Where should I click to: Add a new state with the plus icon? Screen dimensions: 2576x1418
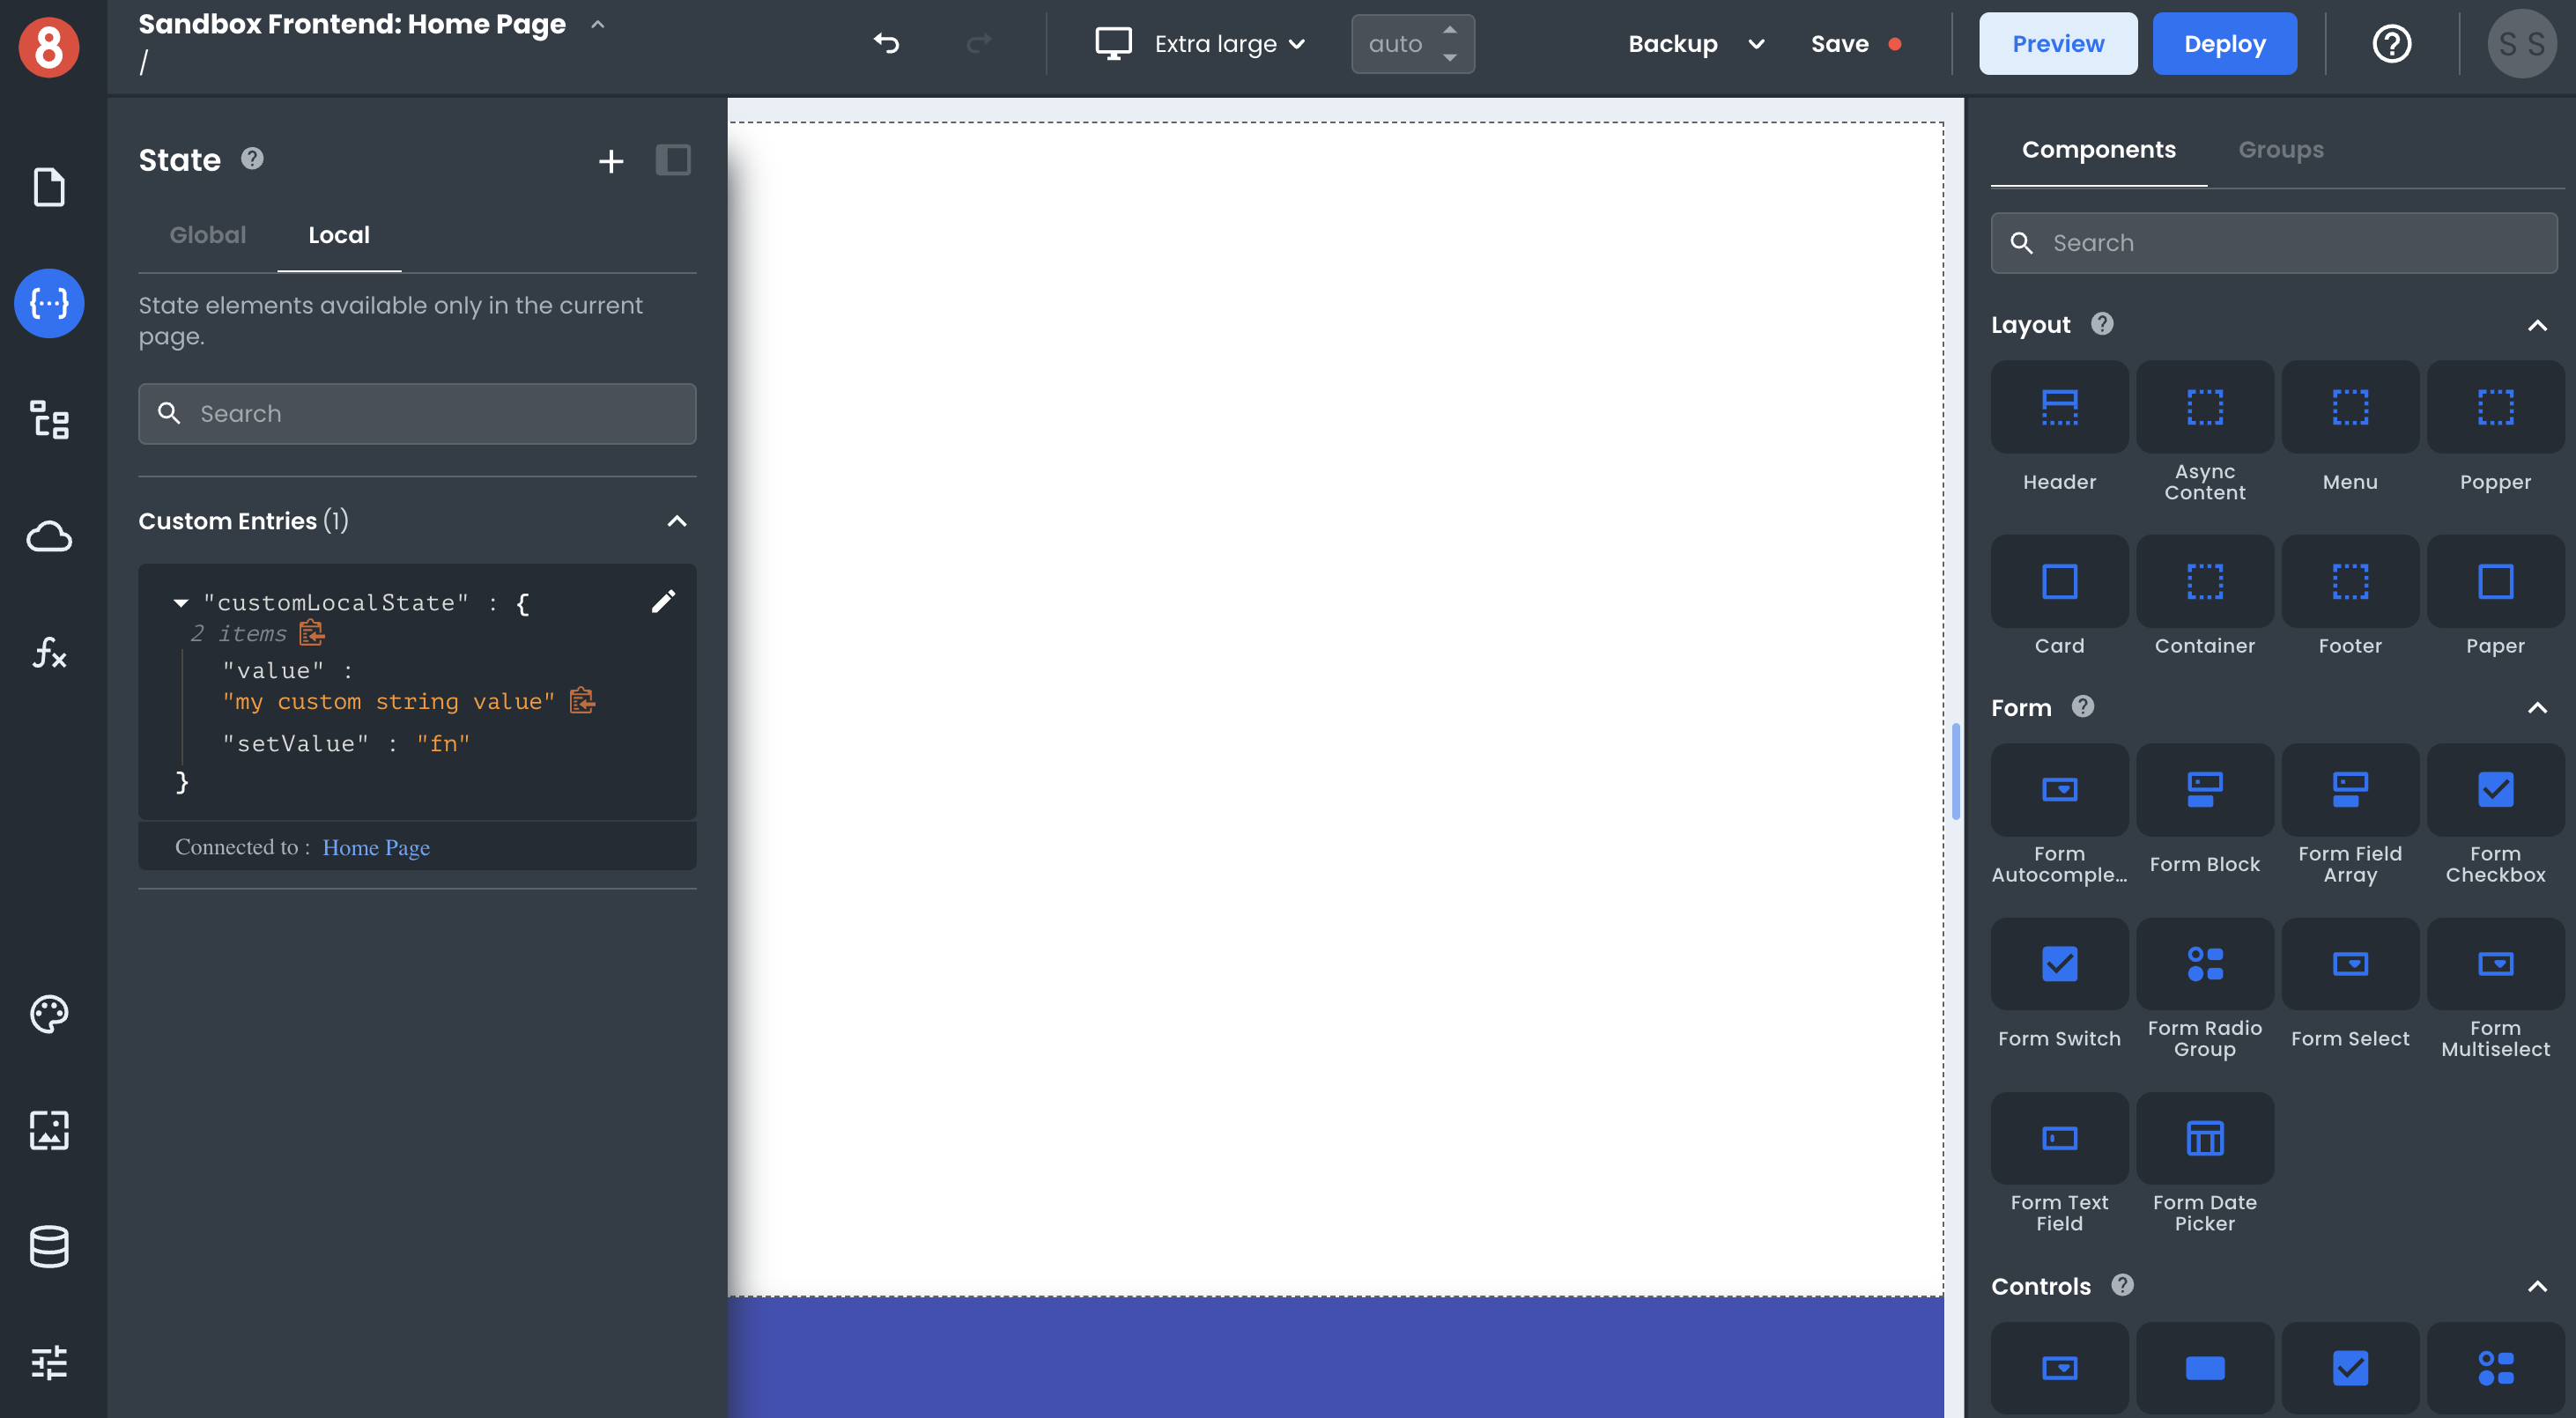tap(610, 160)
